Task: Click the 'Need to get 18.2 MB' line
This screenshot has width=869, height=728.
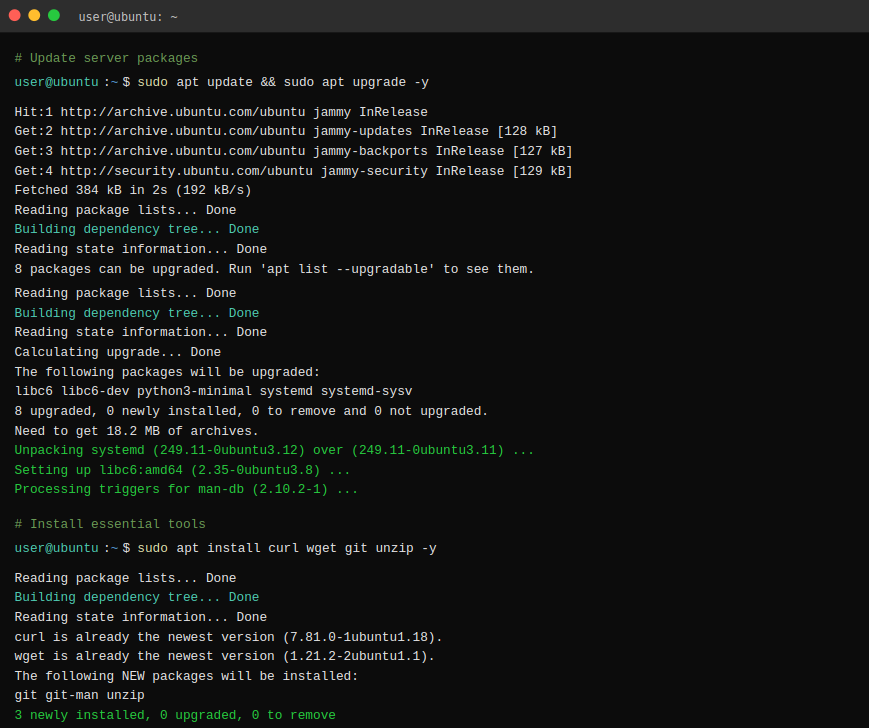Action: (x=136, y=431)
